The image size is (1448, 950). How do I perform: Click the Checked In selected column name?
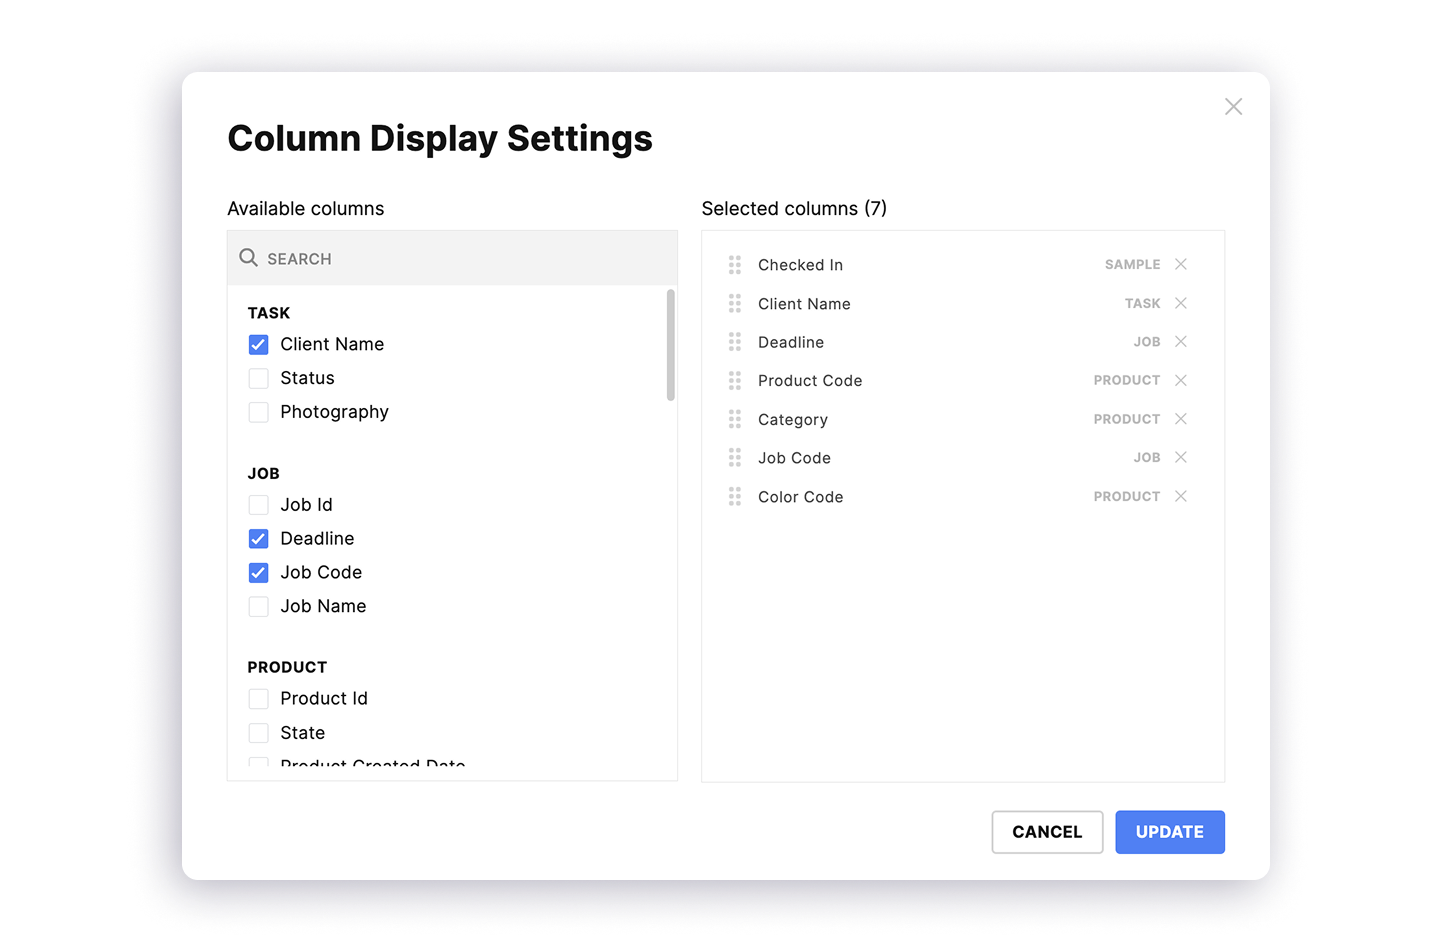click(x=800, y=265)
